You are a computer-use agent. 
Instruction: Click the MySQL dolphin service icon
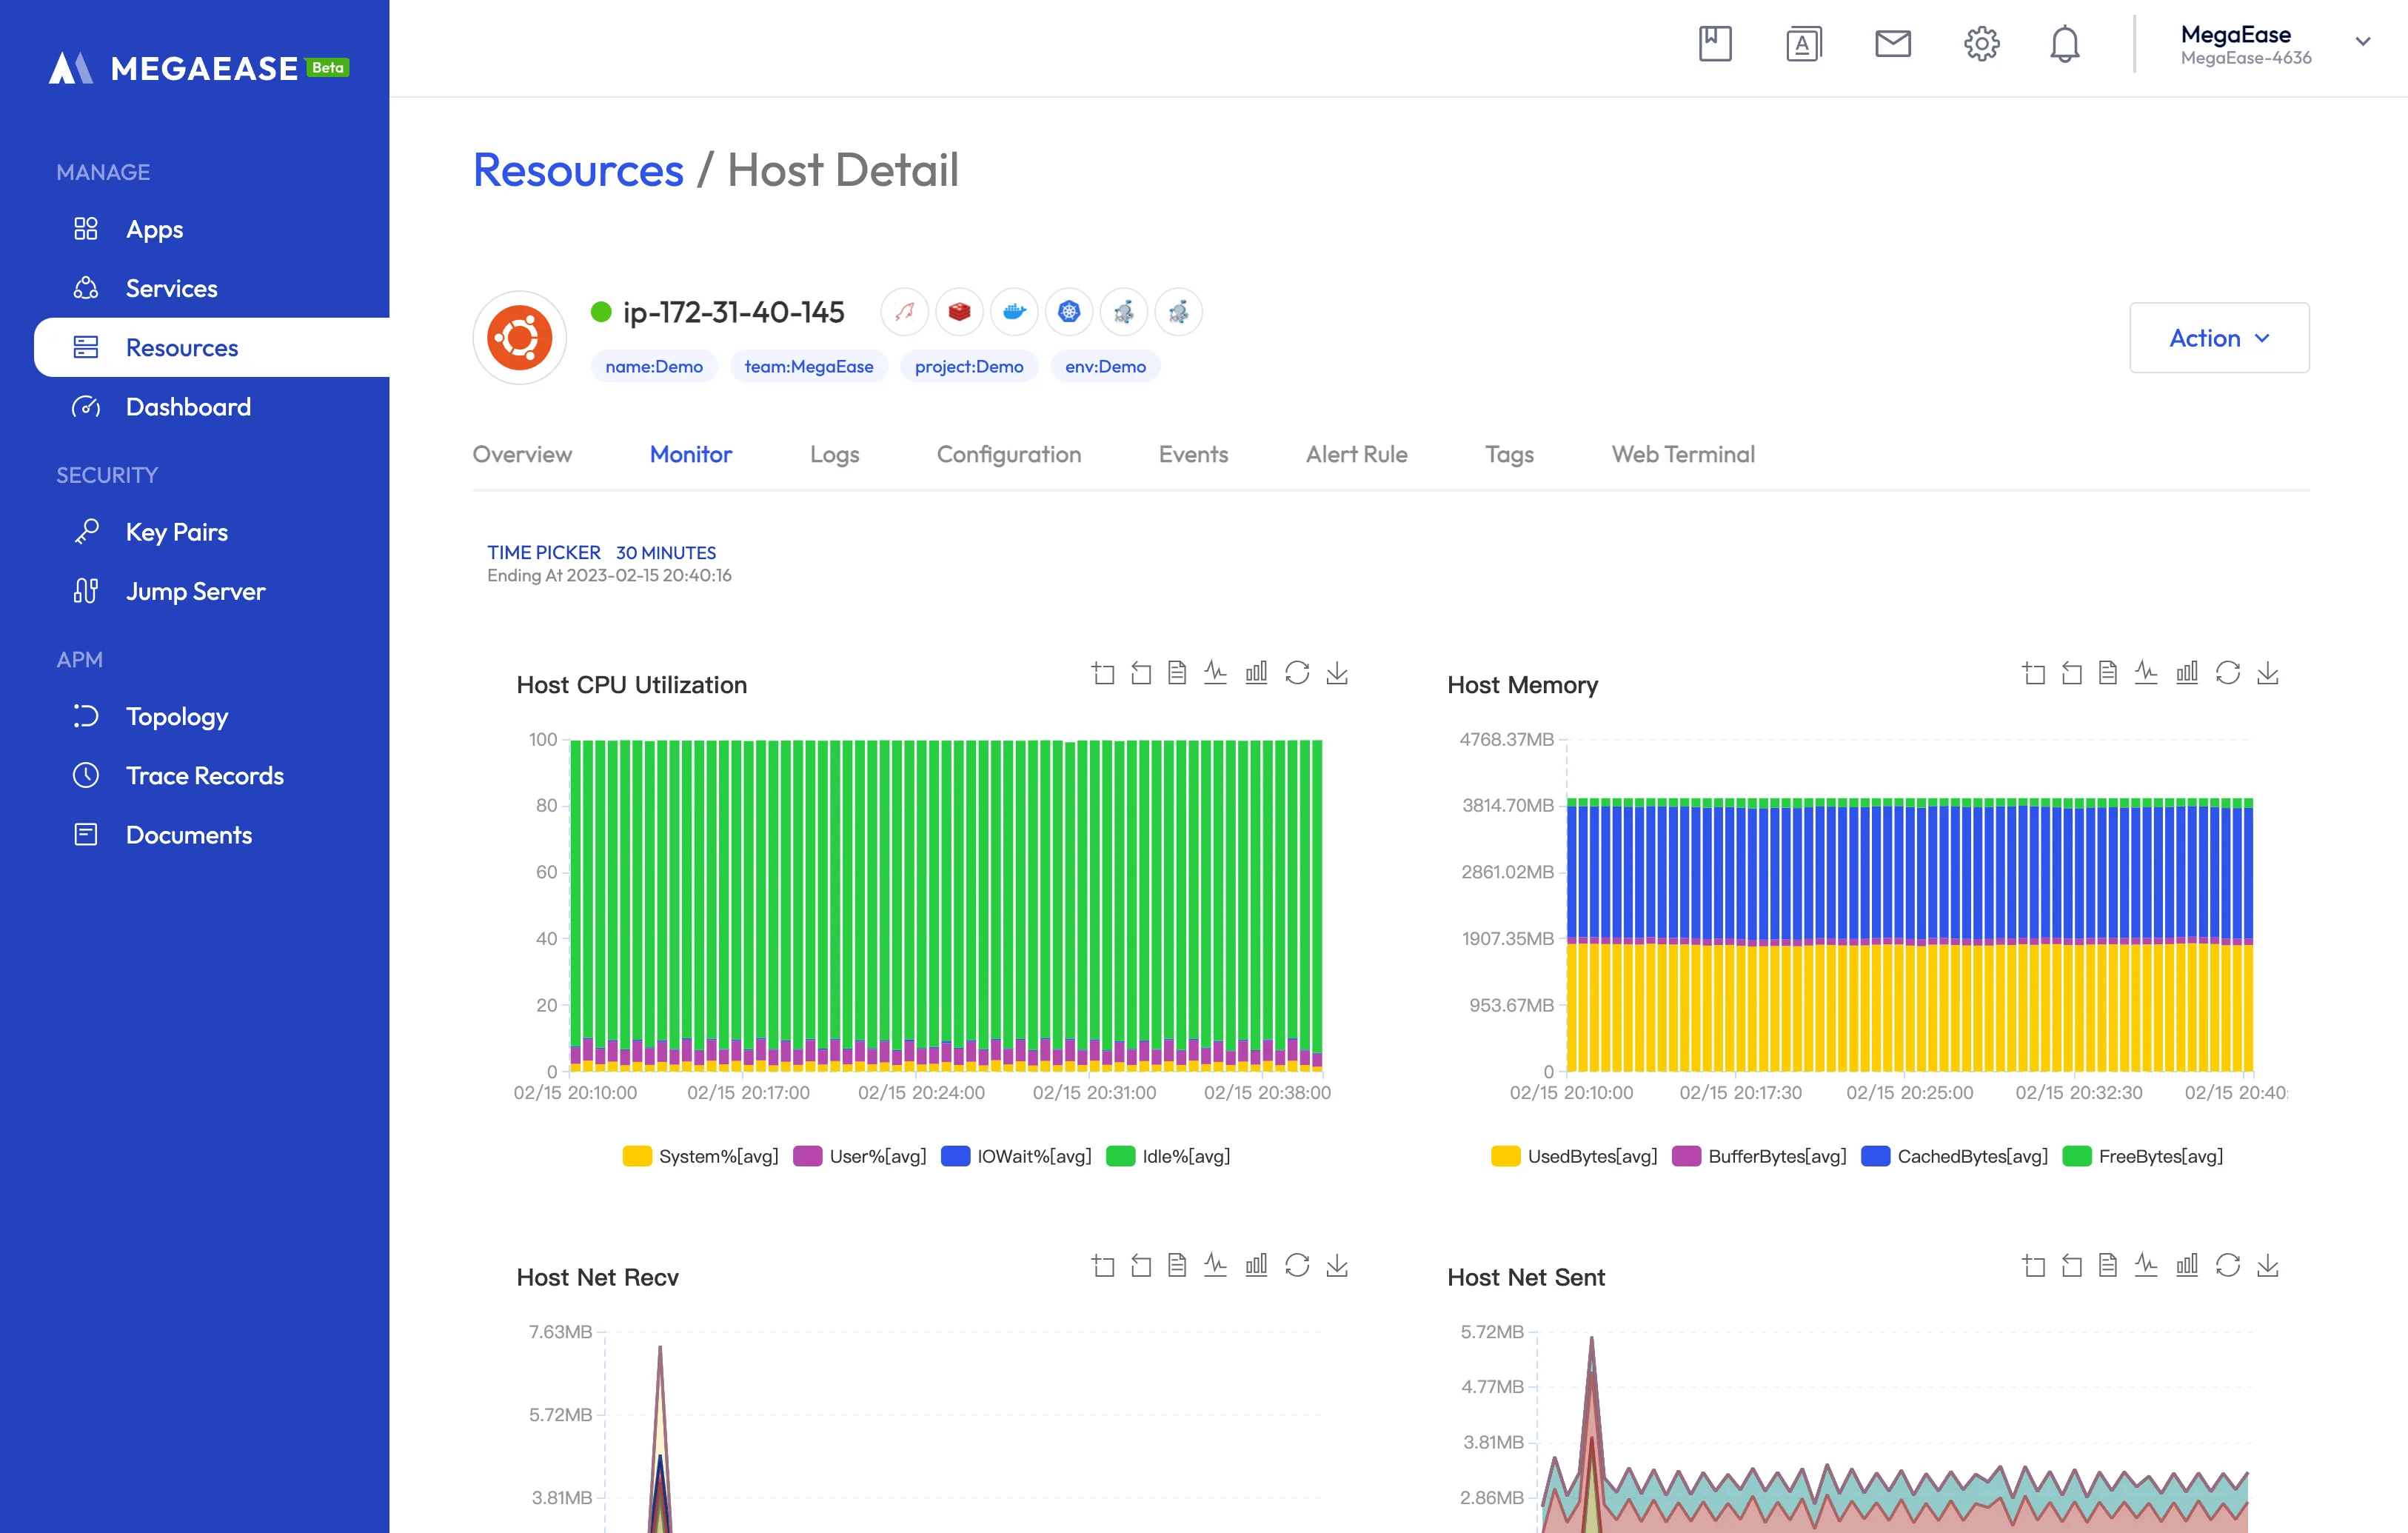[905, 312]
